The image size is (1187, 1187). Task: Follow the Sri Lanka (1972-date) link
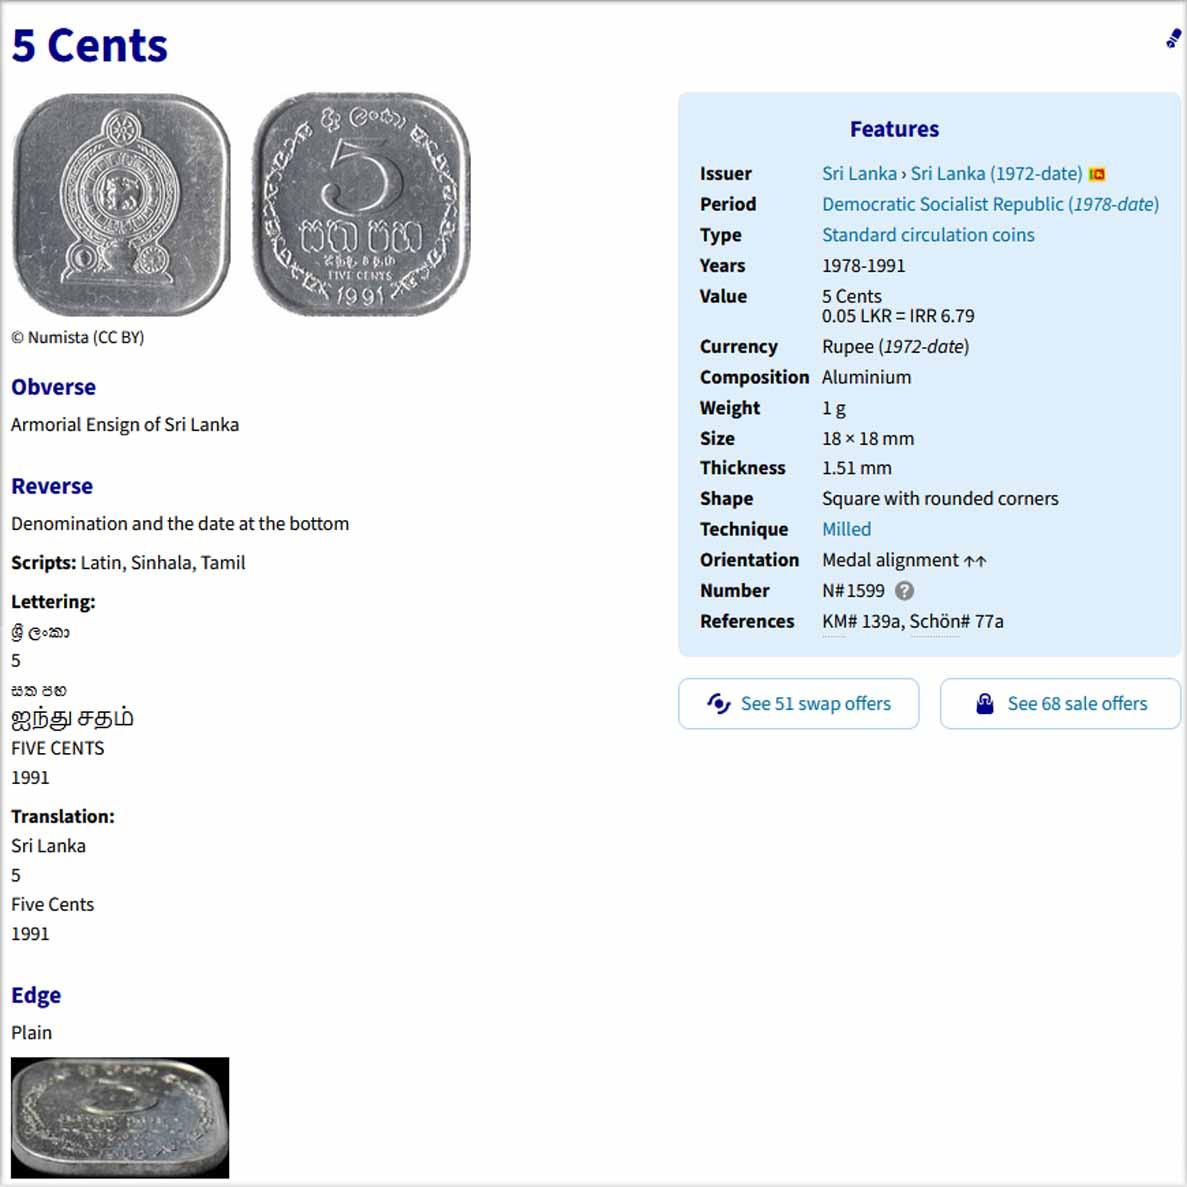(x=996, y=174)
